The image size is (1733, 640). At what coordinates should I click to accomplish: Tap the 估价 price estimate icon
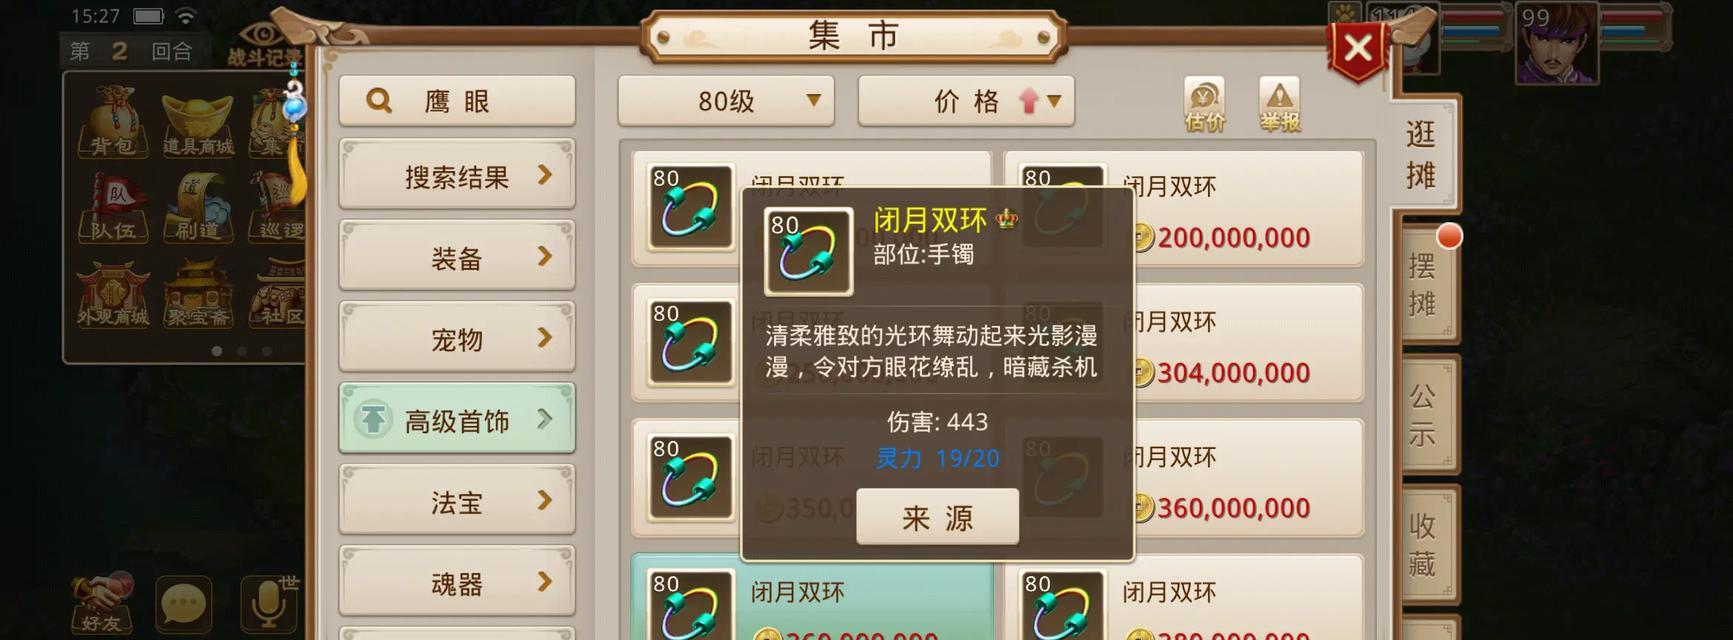[x=1204, y=105]
